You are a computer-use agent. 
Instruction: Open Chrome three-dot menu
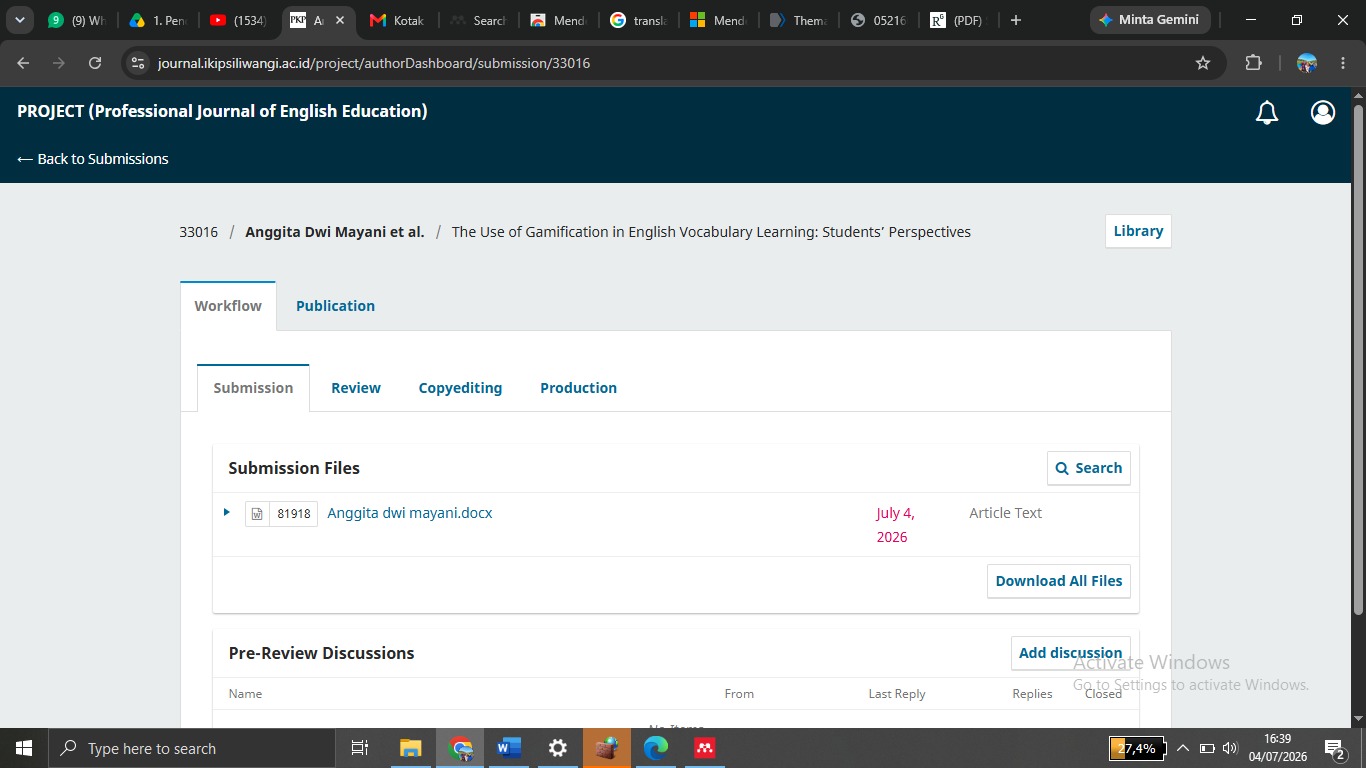pyautogui.click(x=1343, y=63)
